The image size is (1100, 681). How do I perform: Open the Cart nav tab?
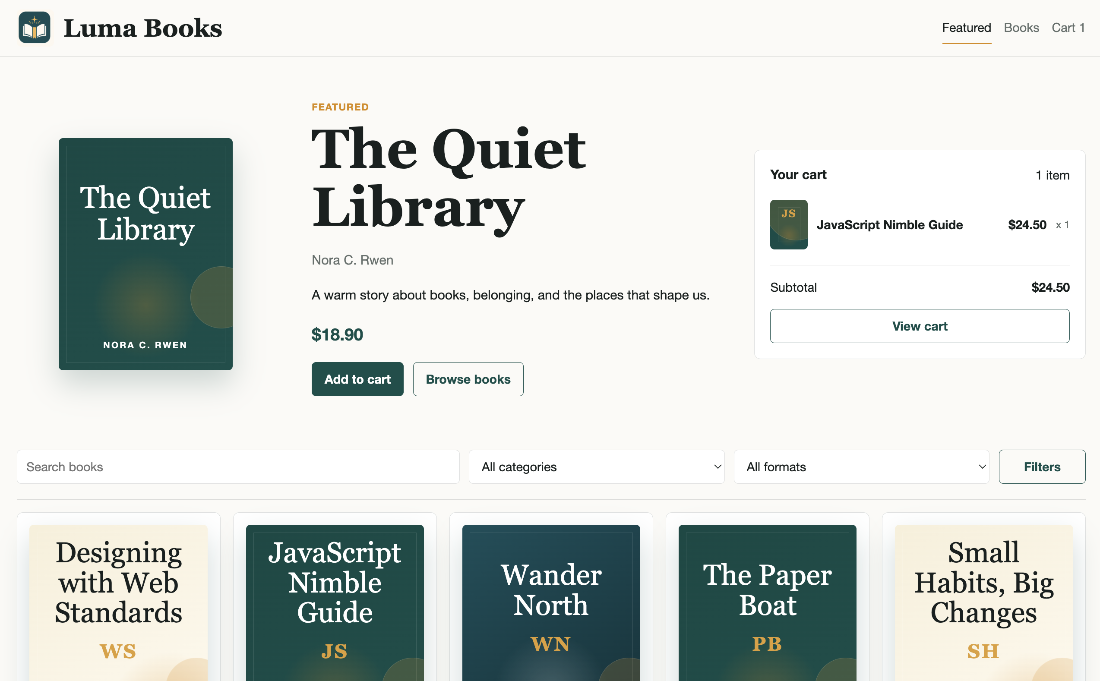[x=1068, y=28]
